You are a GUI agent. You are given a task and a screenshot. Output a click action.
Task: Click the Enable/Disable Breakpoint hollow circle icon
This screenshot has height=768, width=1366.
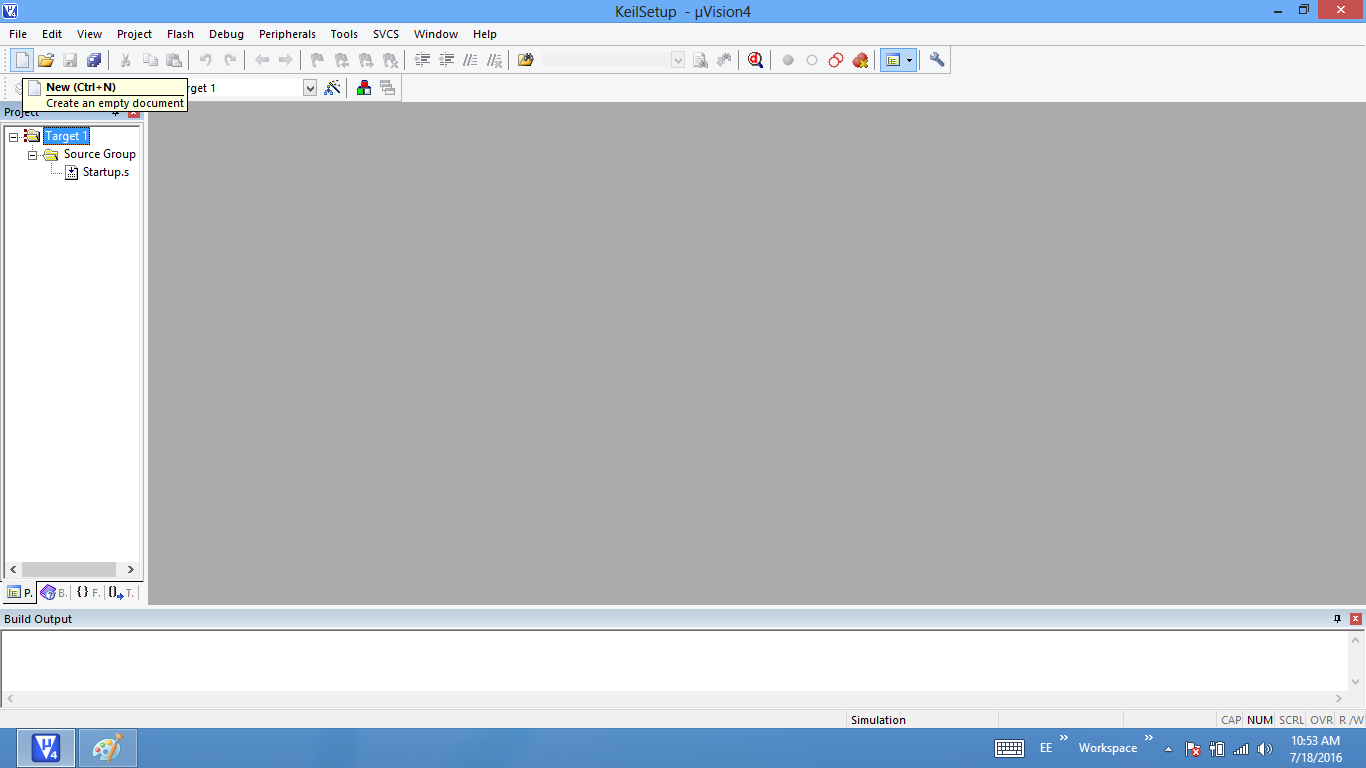812,60
